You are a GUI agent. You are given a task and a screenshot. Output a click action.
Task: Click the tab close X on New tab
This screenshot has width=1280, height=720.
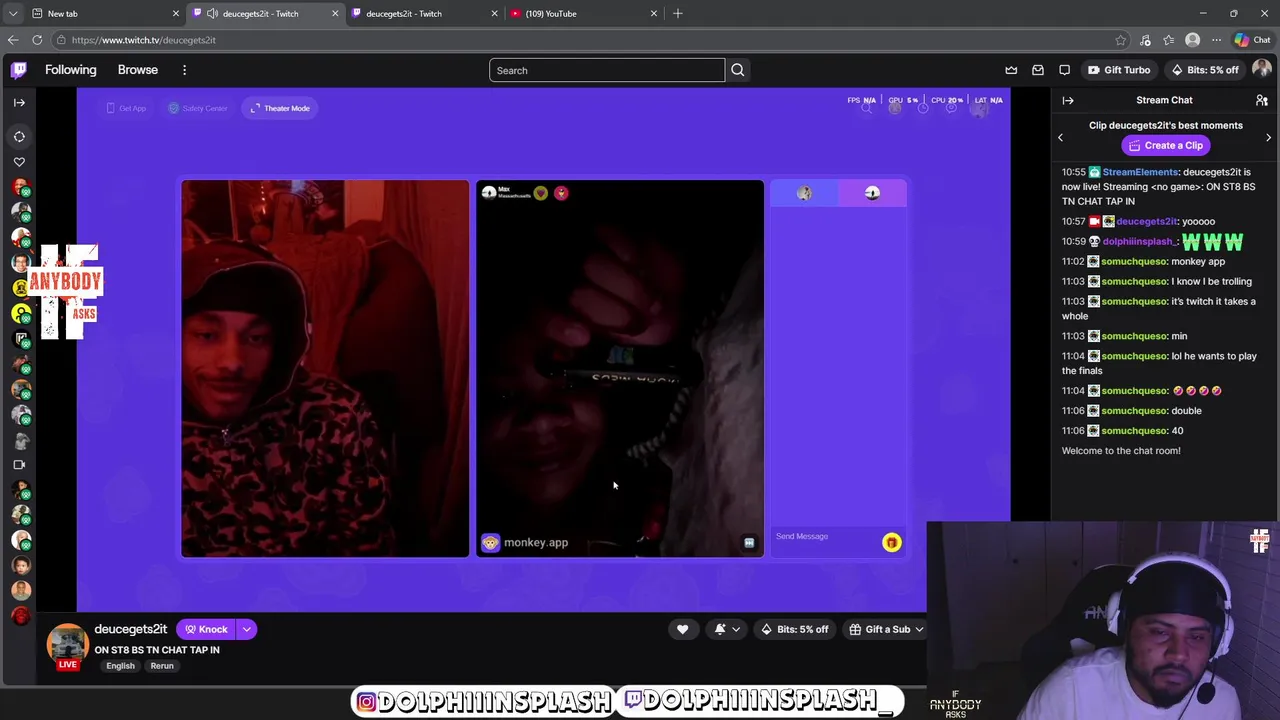(x=176, y=13)
